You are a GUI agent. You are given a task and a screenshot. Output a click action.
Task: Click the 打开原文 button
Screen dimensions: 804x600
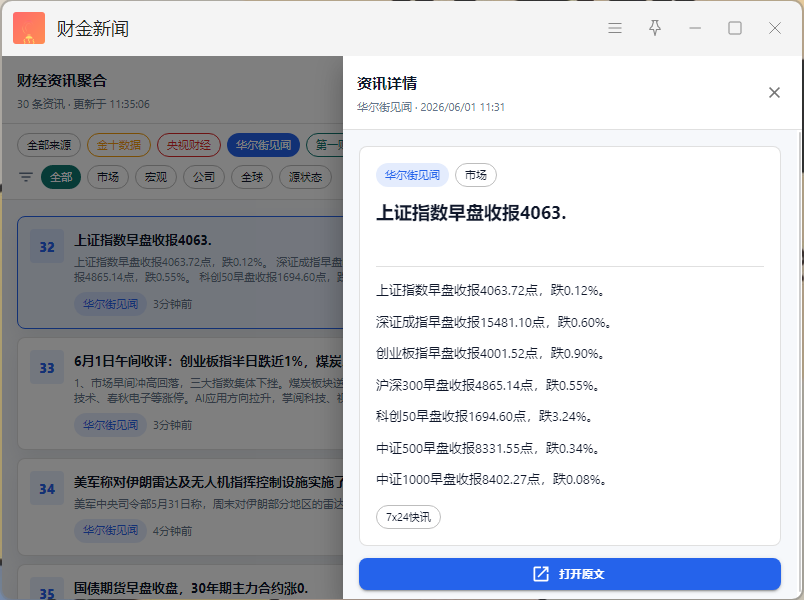pos(570,574)
